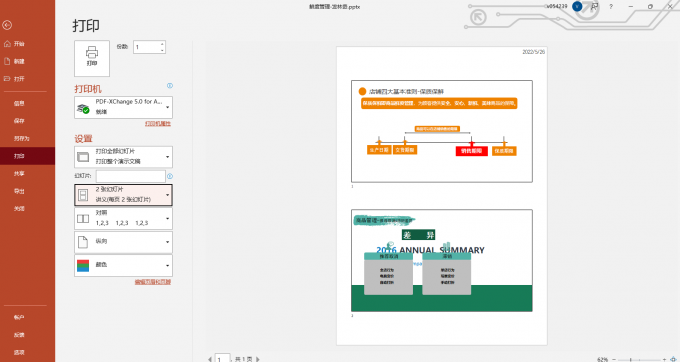Click in the slides range input field
Screen dimensions: 680x362
[131, 176]
